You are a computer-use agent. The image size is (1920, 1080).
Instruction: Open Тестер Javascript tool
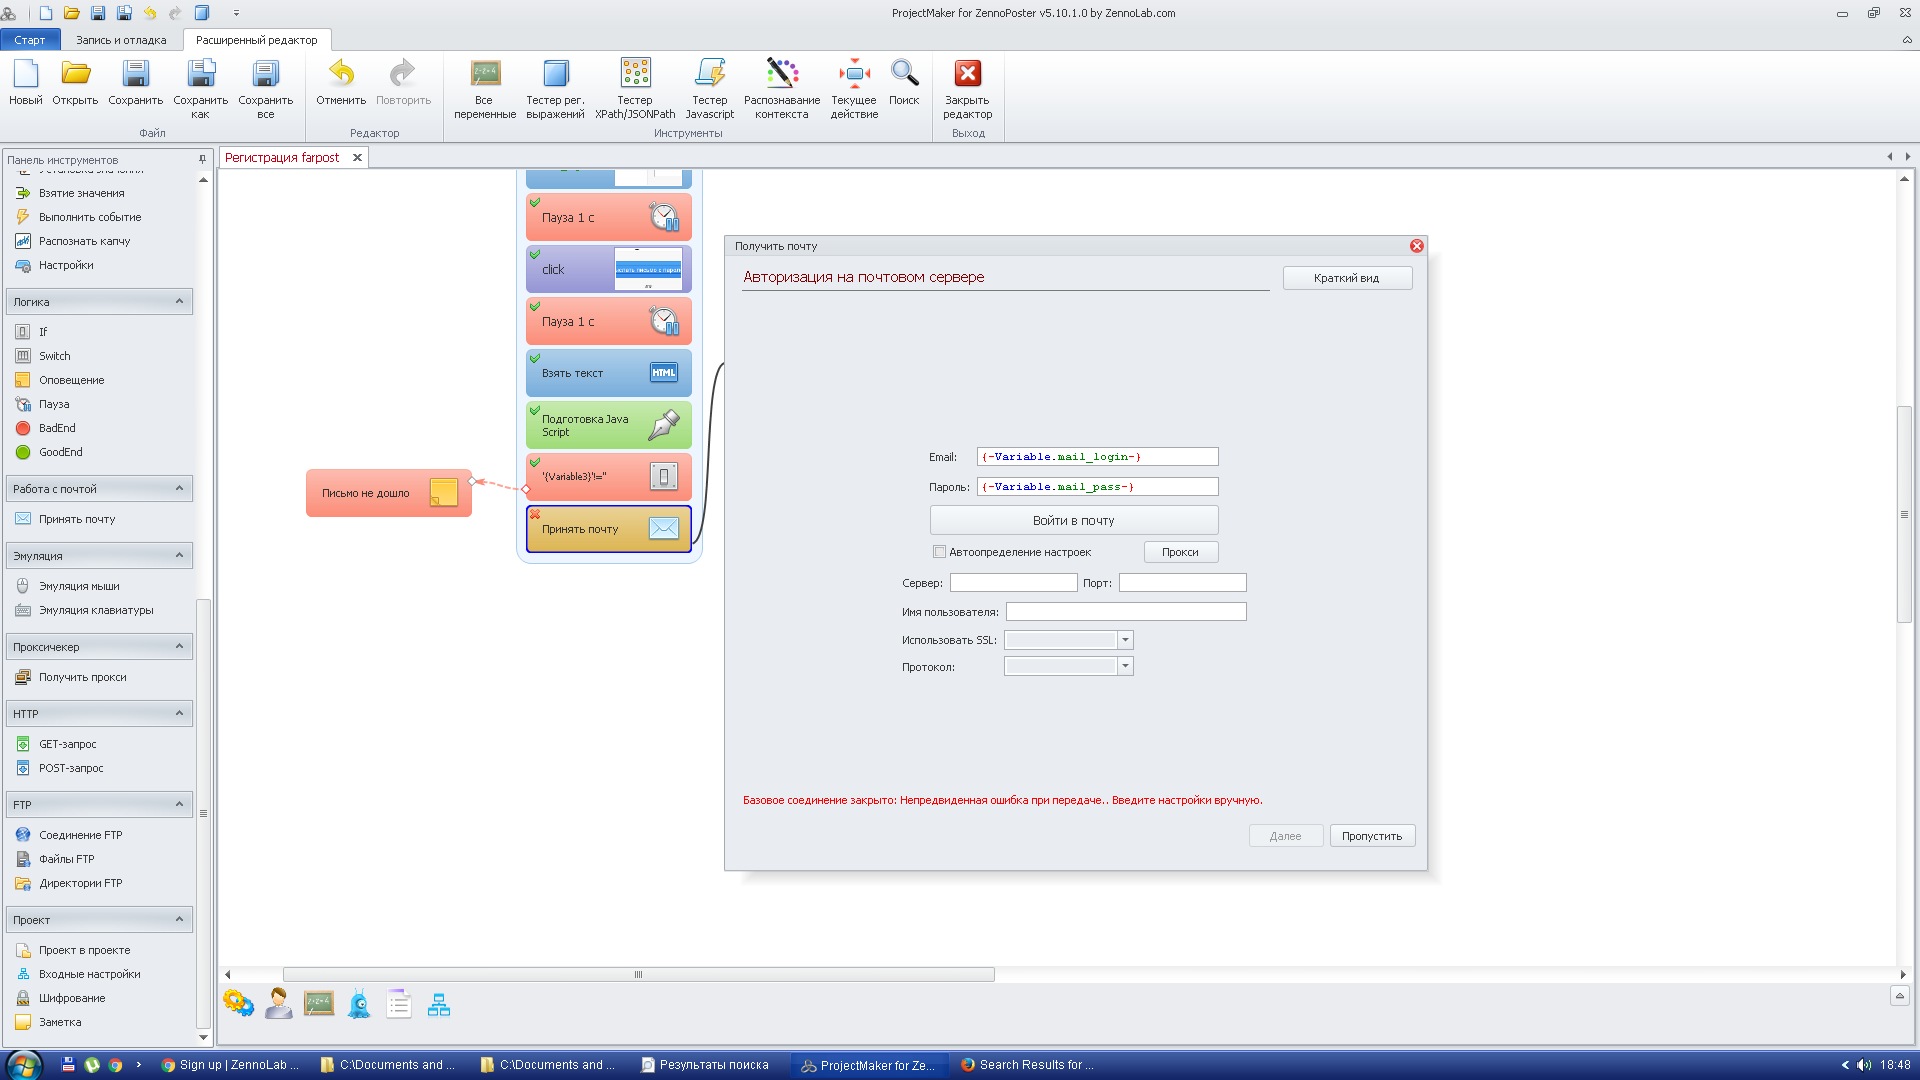click(x=710, y=89)
